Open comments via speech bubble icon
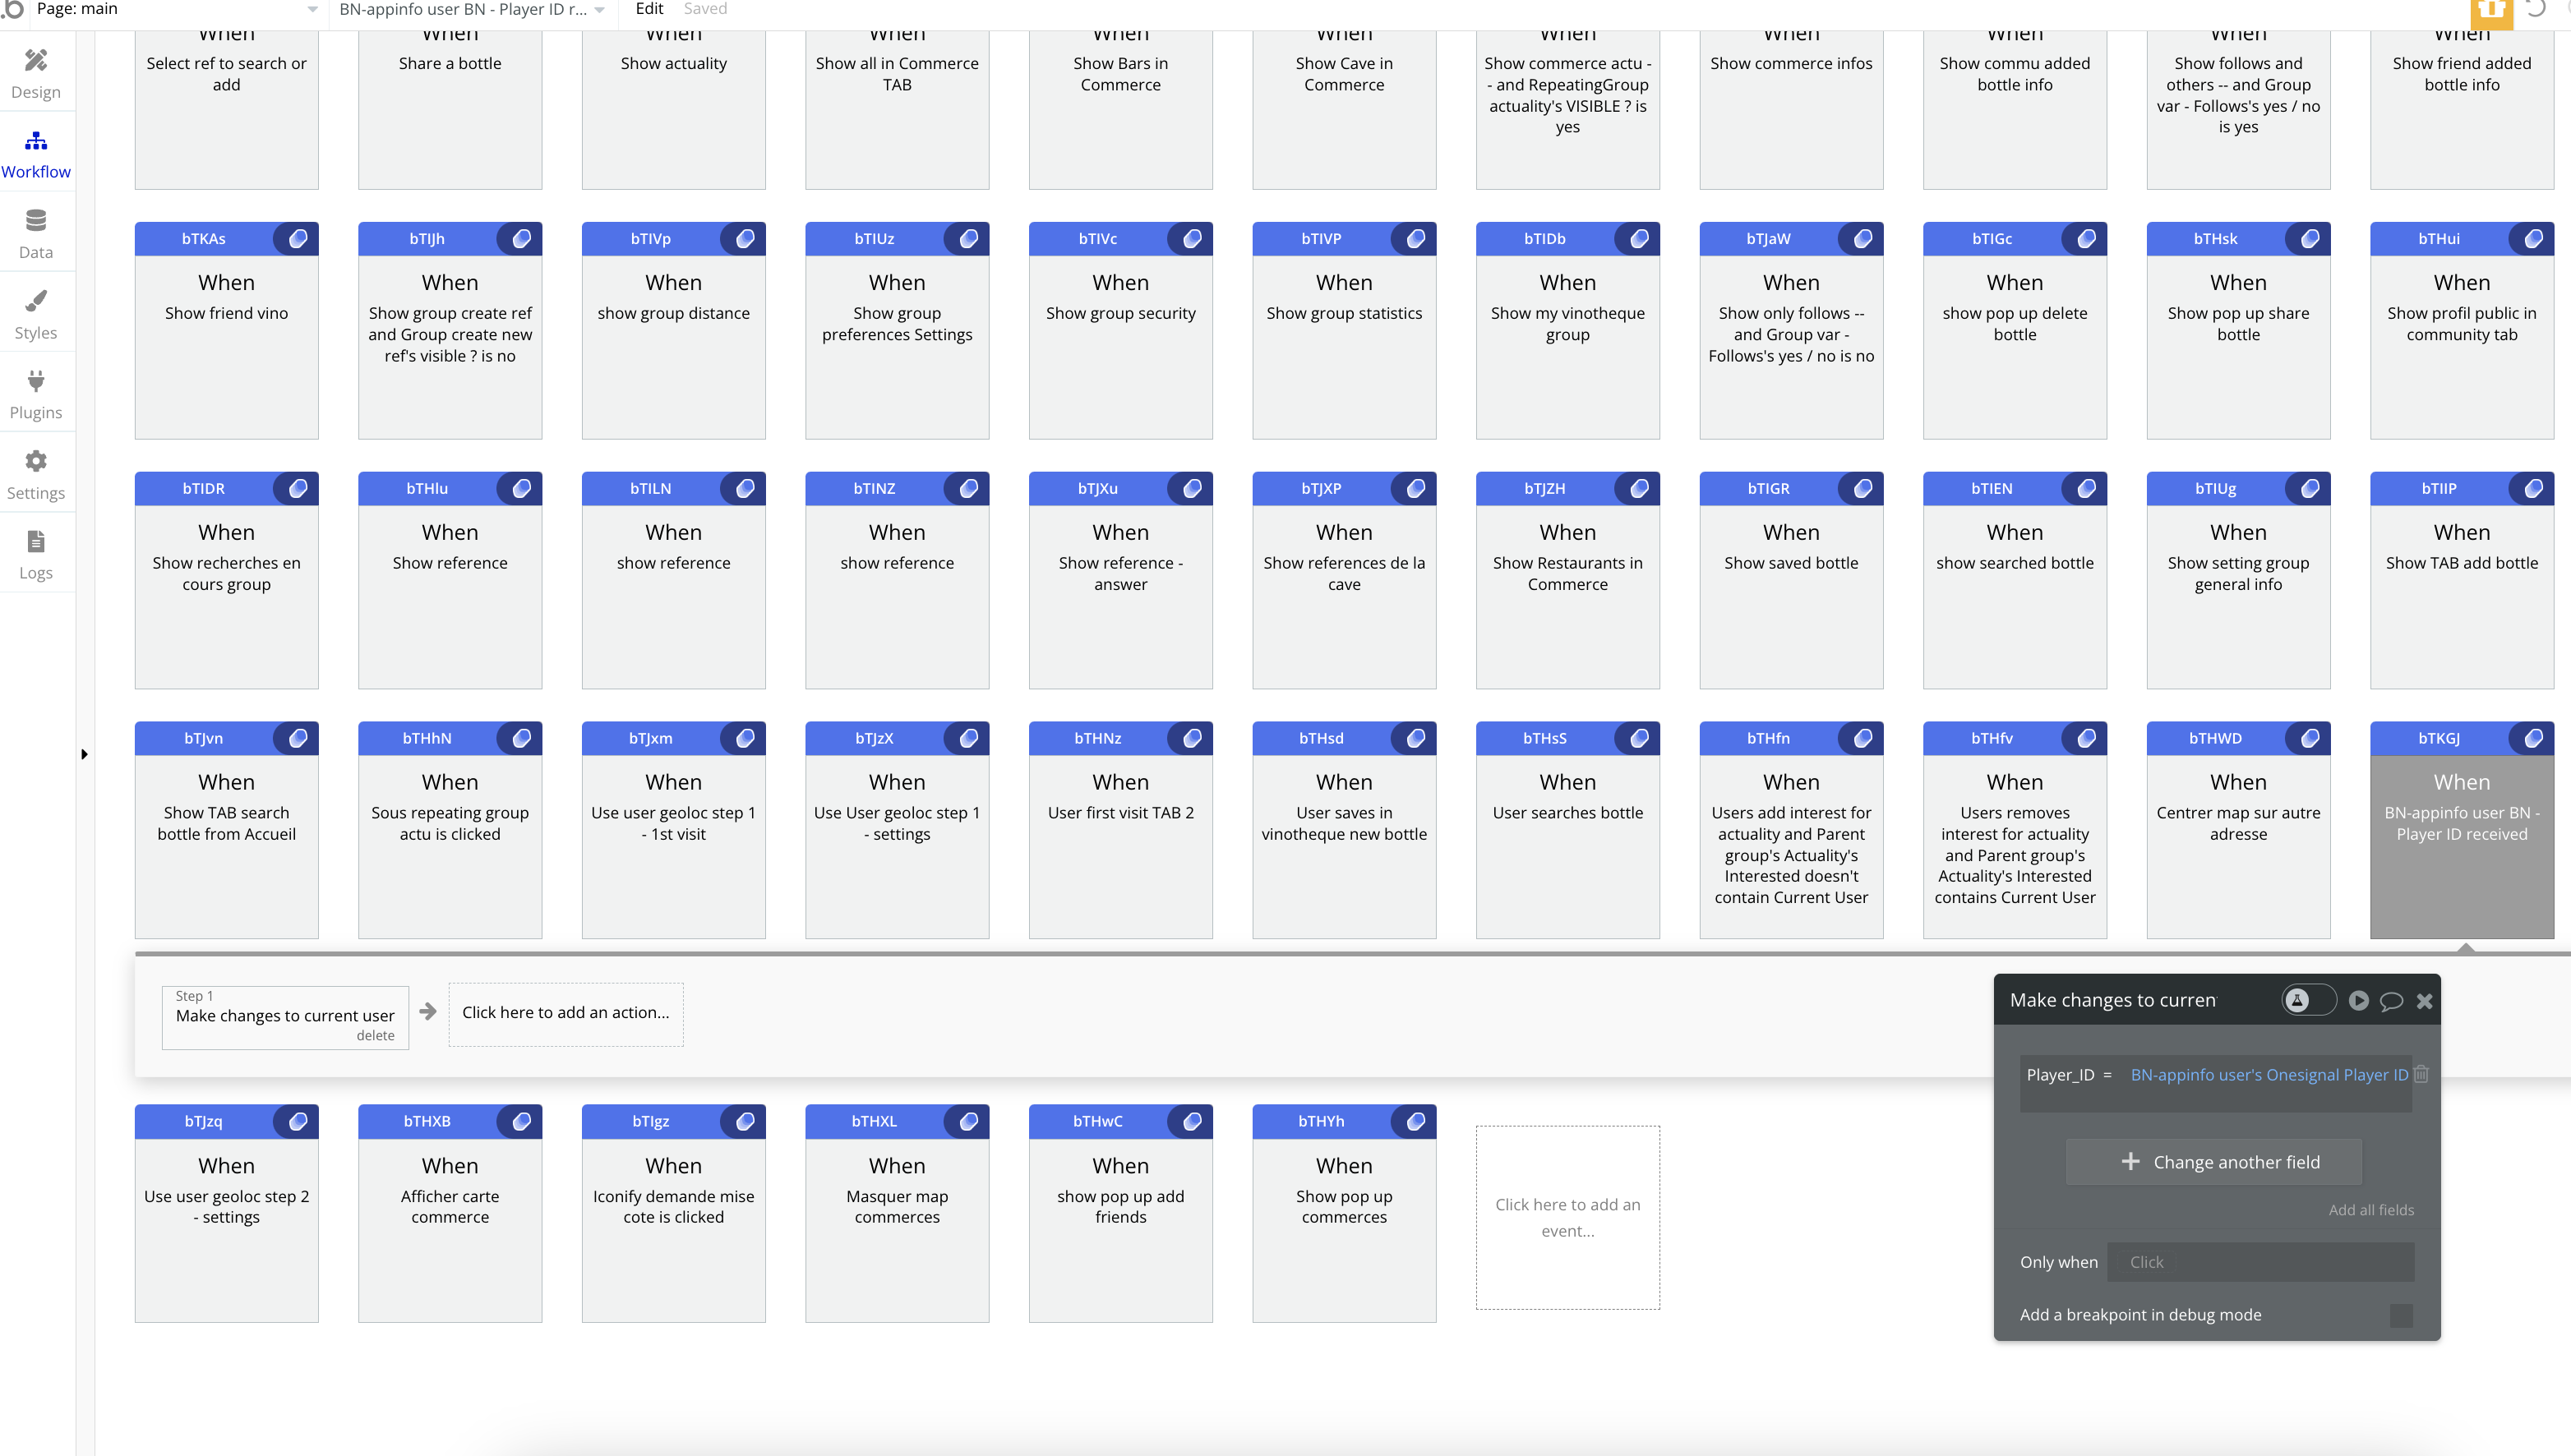The image size is (2571, 1456). 2391,1001
